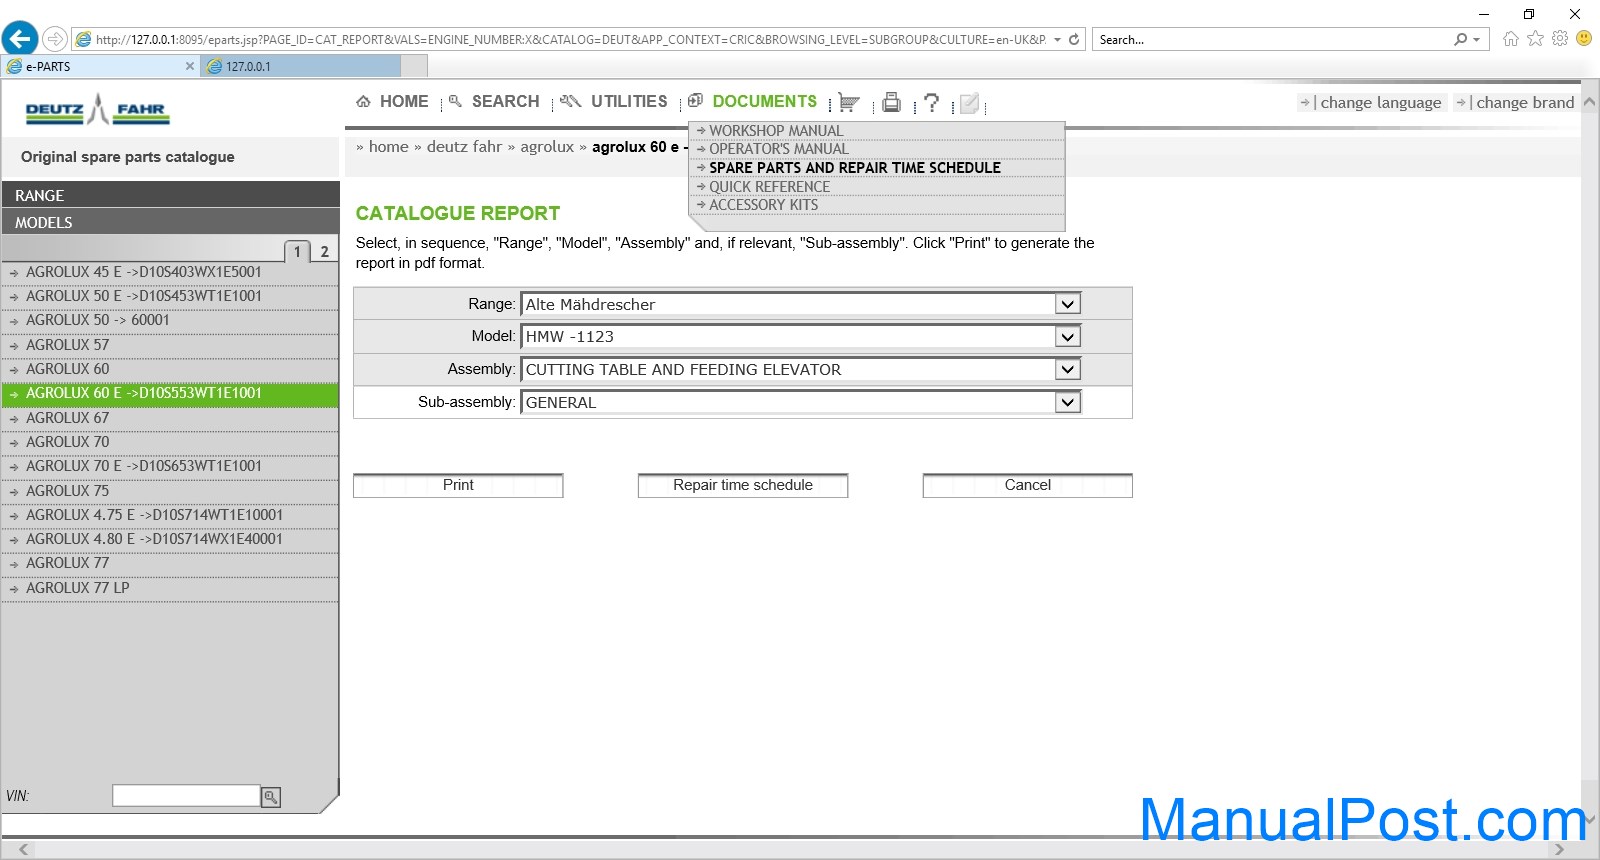Viewport: 1600px width, 860px height.
Task: Choose SPARE PARTS AND REPAIR TIME SCHEDULE
Action: [855, 168]
